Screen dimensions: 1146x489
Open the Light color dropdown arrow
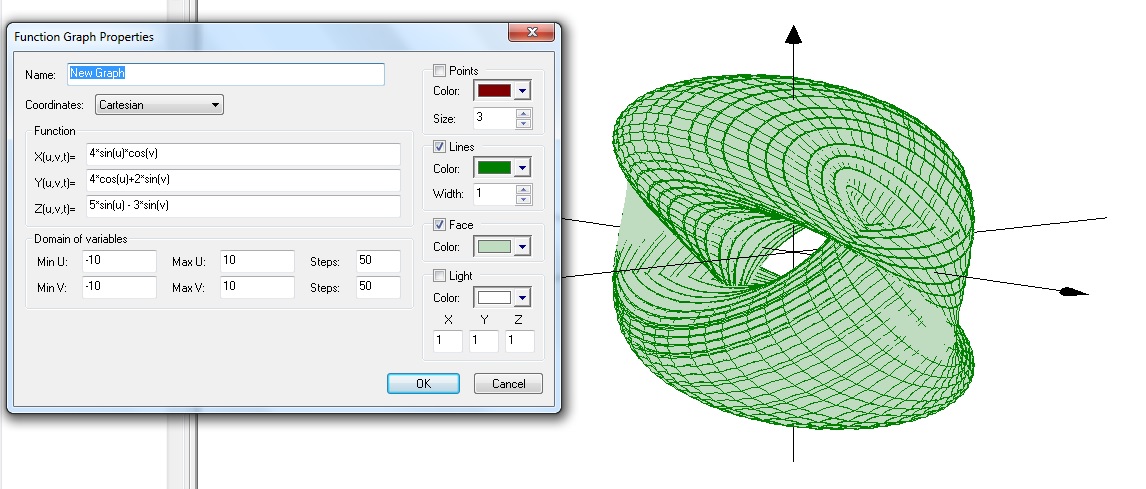point(522,298)
